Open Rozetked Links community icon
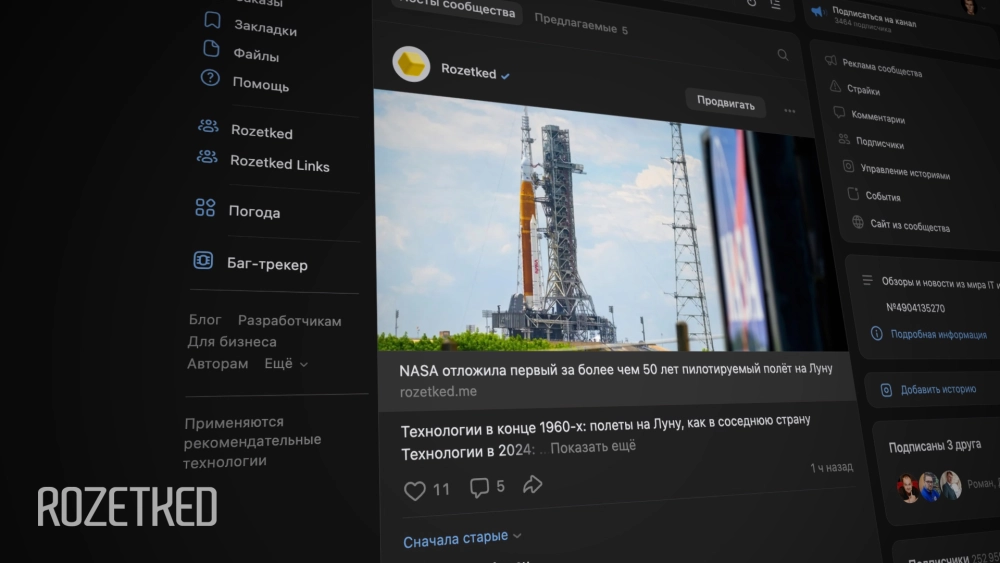The image size is (1000, 563). coord(207,156)
